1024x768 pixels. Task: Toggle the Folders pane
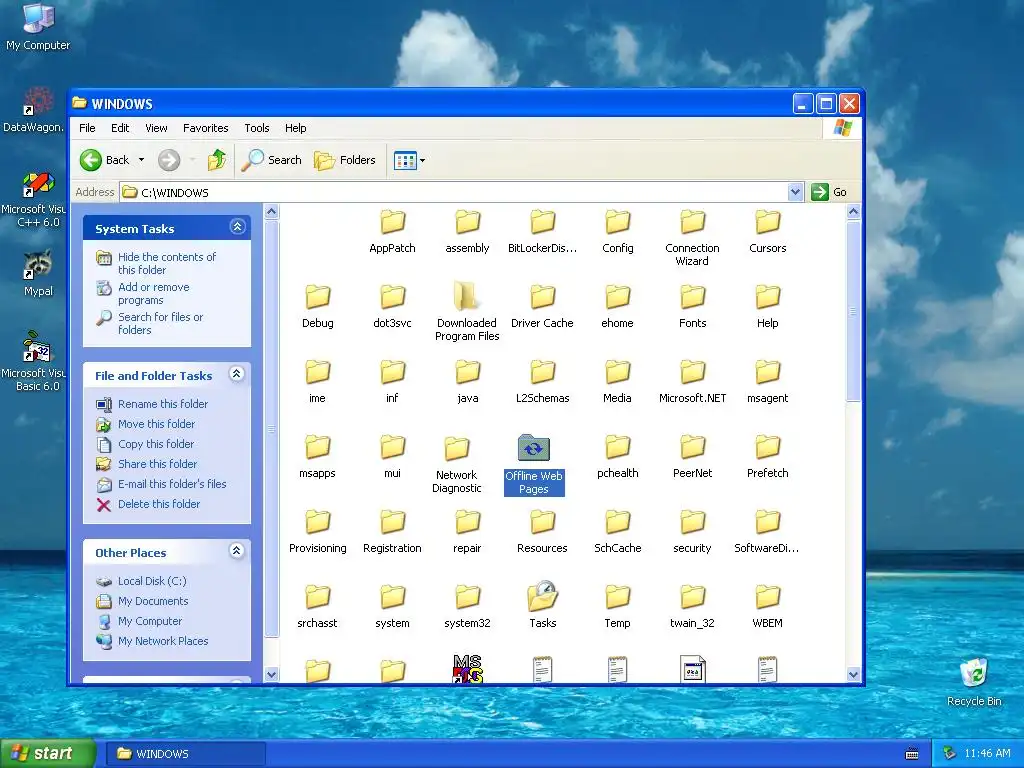click(345, 160)
